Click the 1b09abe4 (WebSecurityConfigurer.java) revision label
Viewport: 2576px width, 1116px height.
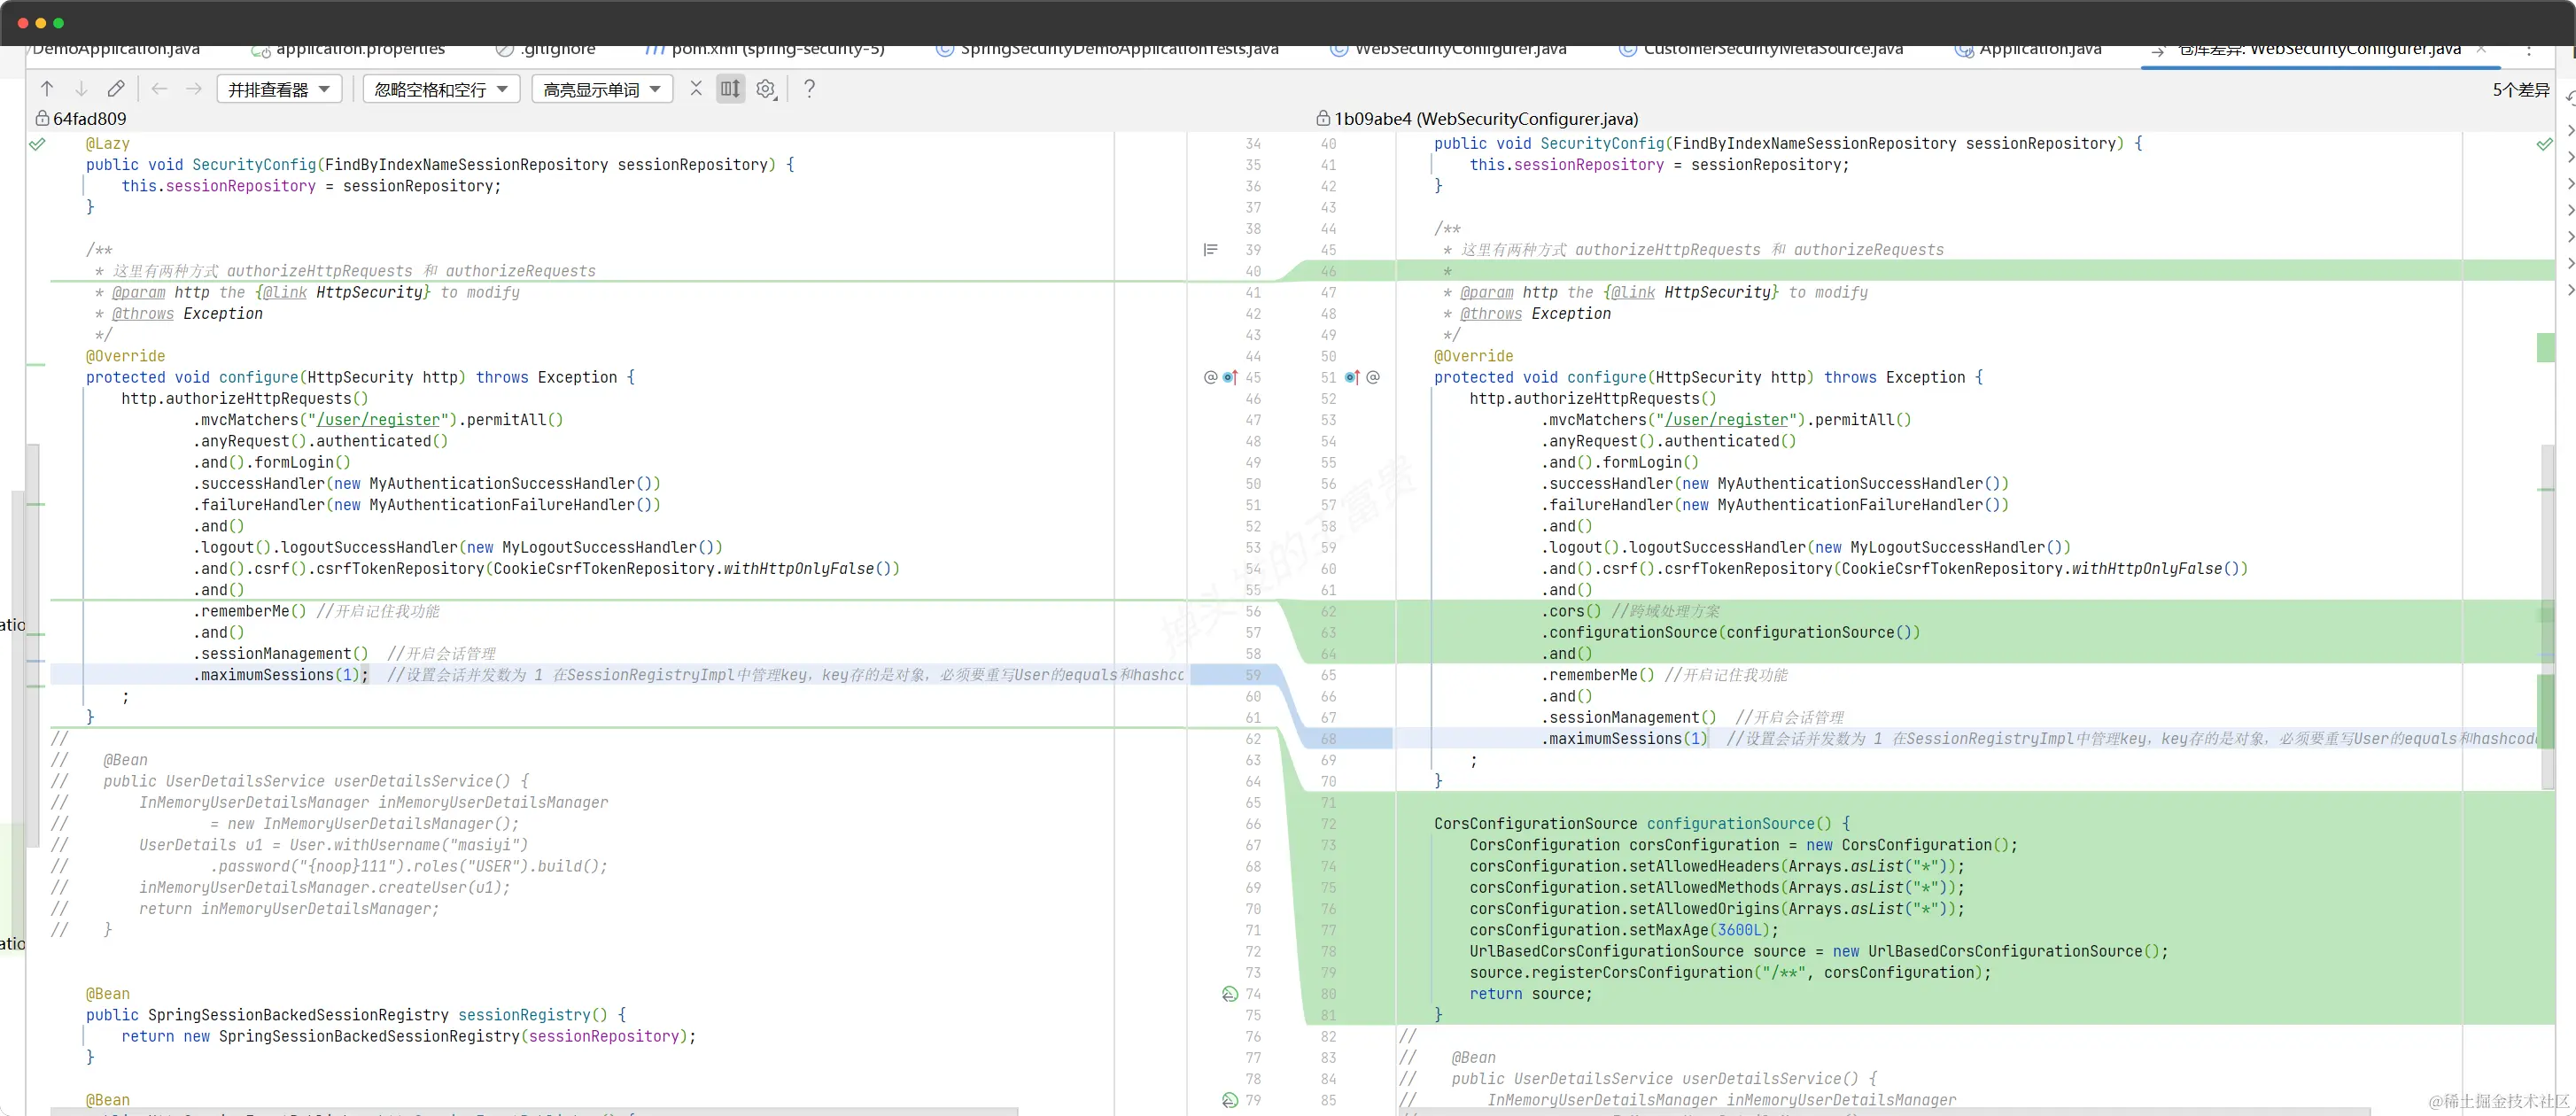tap(1486, 118)
